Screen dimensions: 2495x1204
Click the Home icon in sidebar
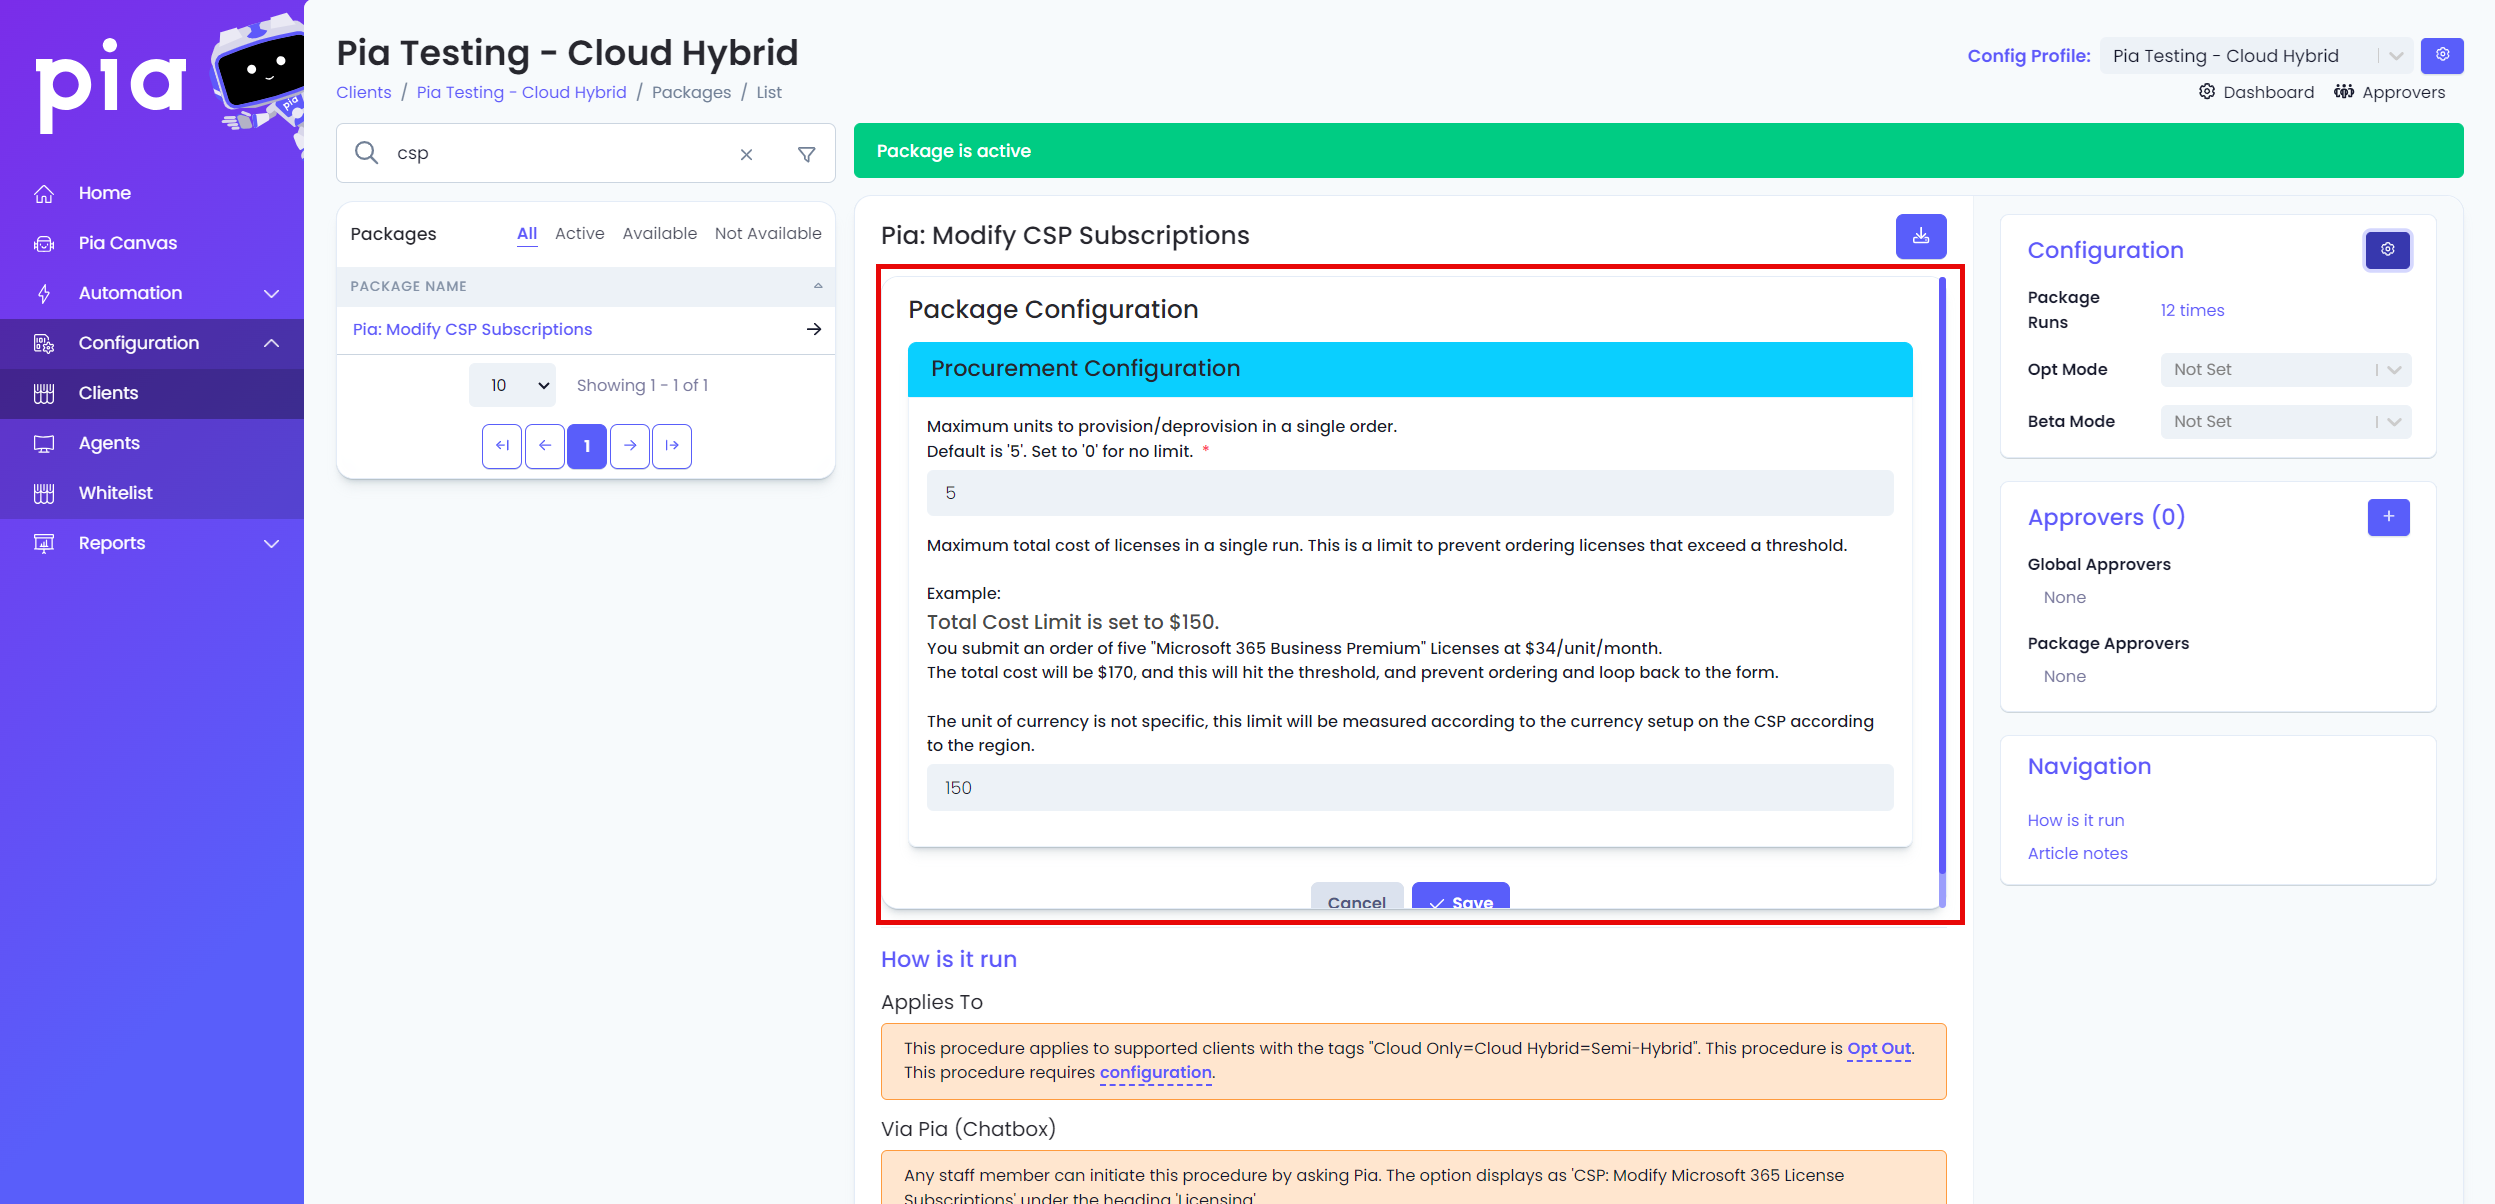44,193
